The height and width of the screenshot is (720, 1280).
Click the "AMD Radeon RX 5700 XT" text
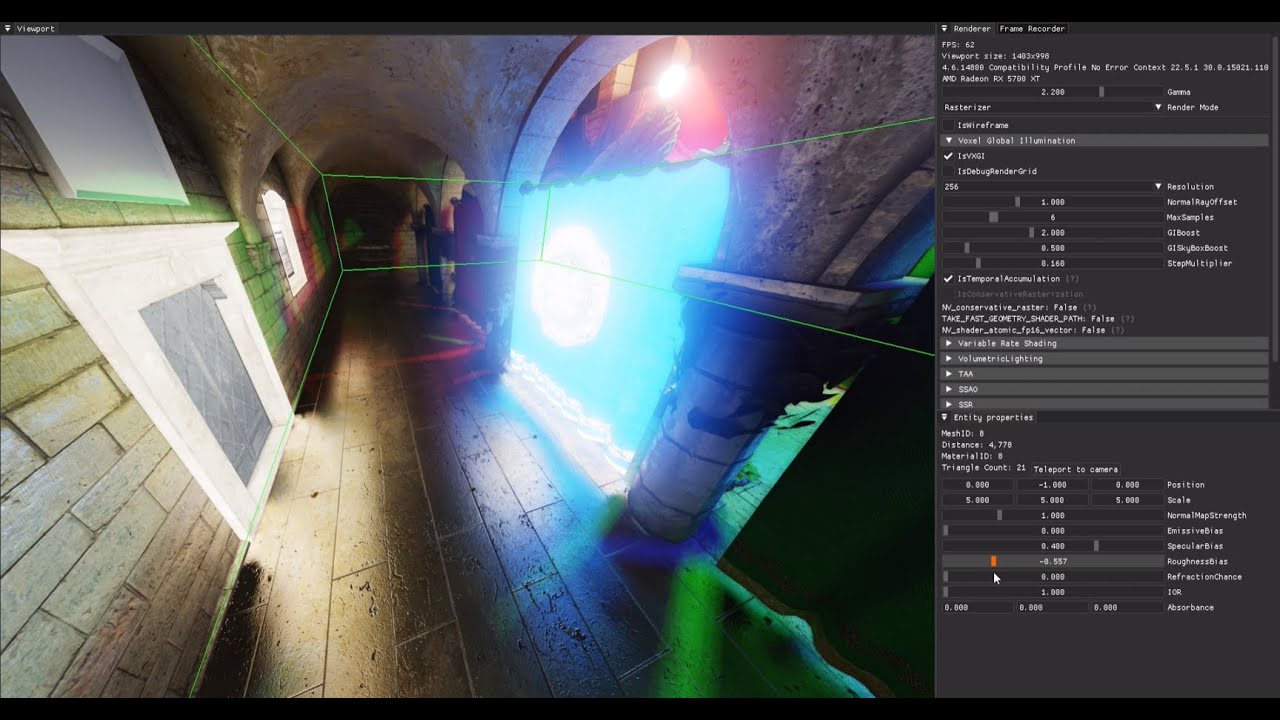[x=991, y=78]
